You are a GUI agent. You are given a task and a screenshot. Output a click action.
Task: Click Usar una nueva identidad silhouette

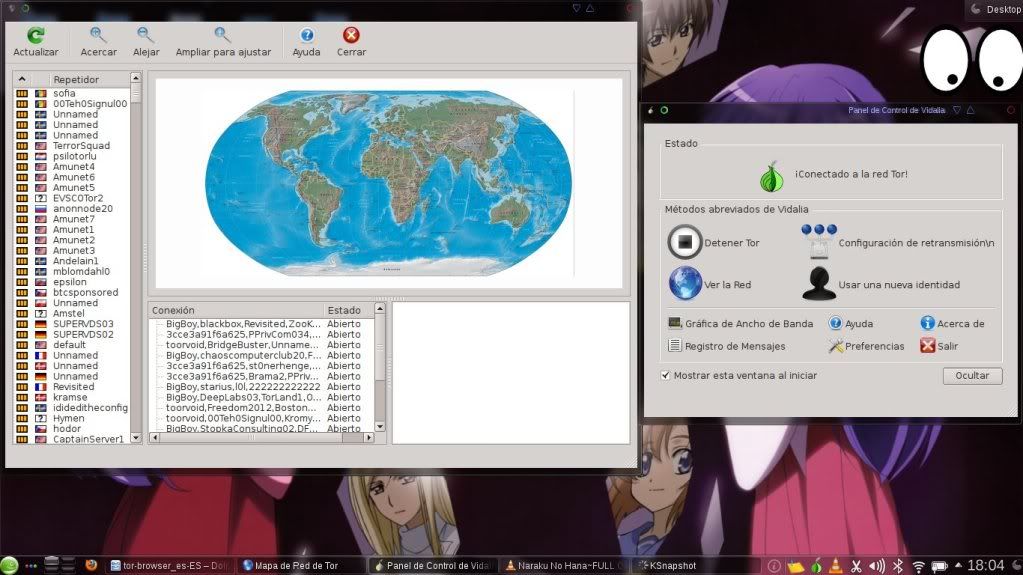819,283
